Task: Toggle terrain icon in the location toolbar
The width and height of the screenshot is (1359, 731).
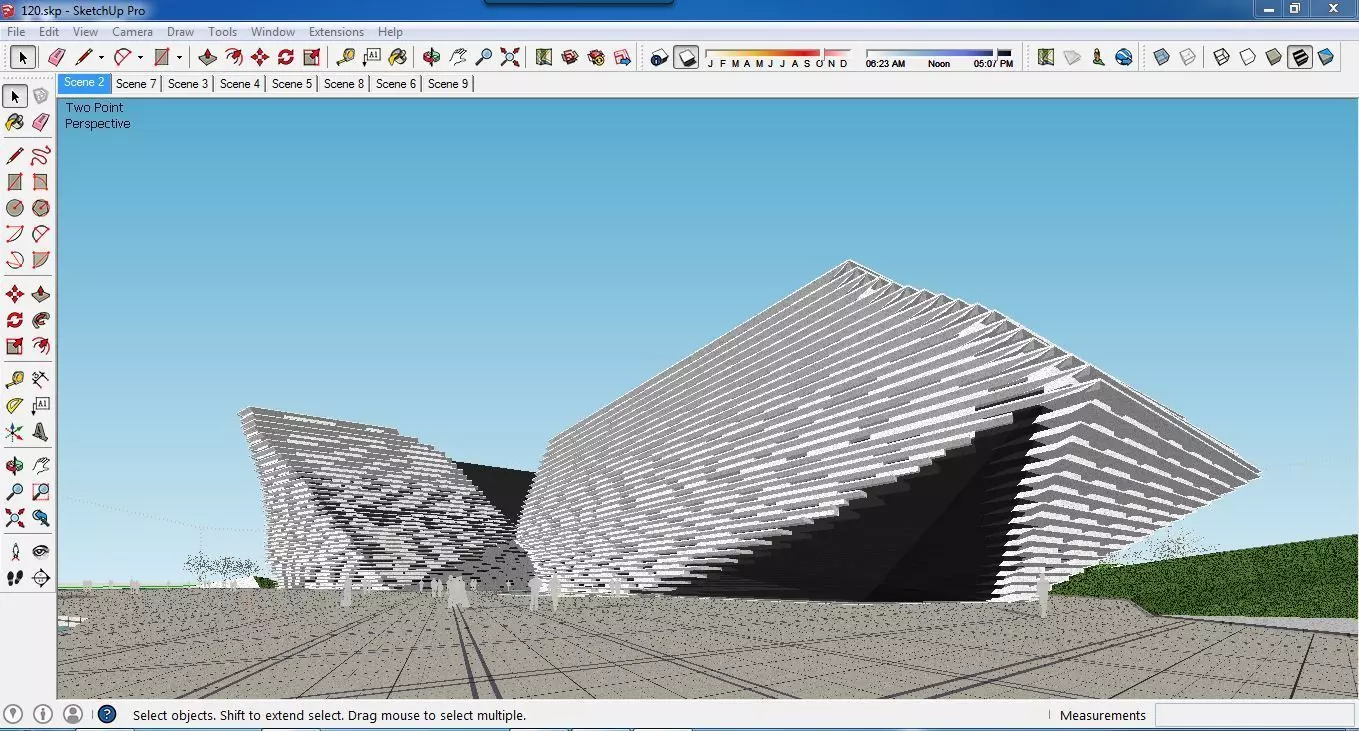Action: pos(1072,57)
